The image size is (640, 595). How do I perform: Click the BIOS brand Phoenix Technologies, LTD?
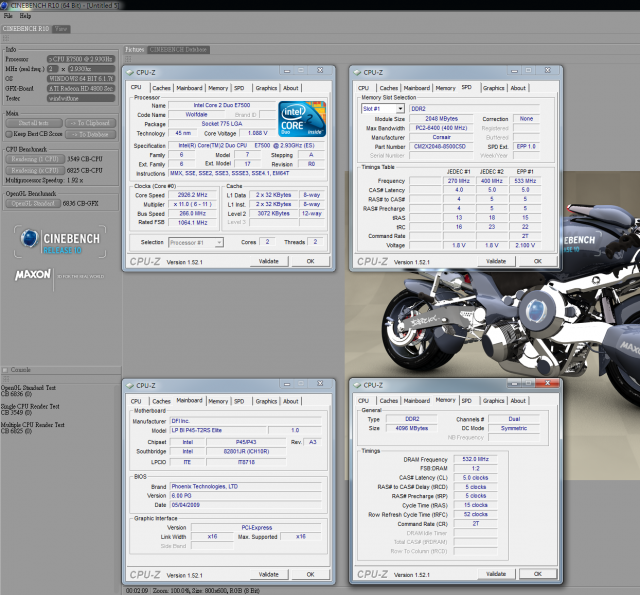coord(245,486)
